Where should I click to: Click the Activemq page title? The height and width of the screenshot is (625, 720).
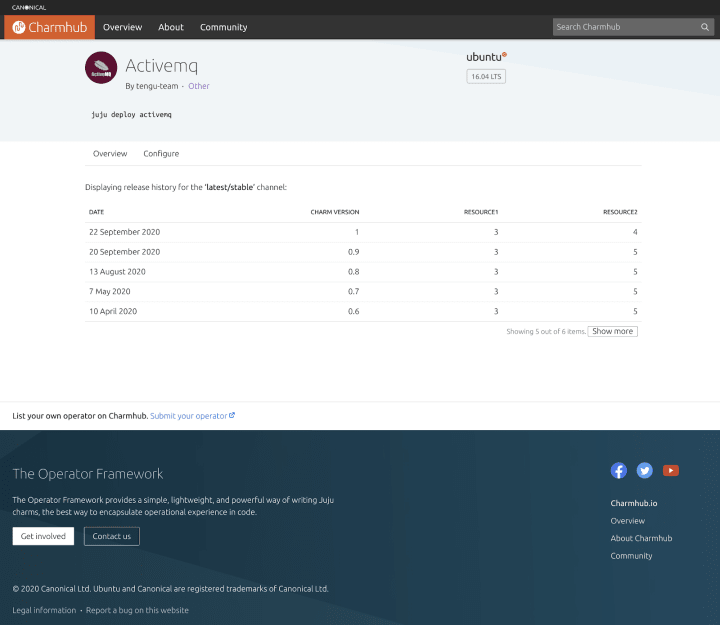(x=162, y=66)
